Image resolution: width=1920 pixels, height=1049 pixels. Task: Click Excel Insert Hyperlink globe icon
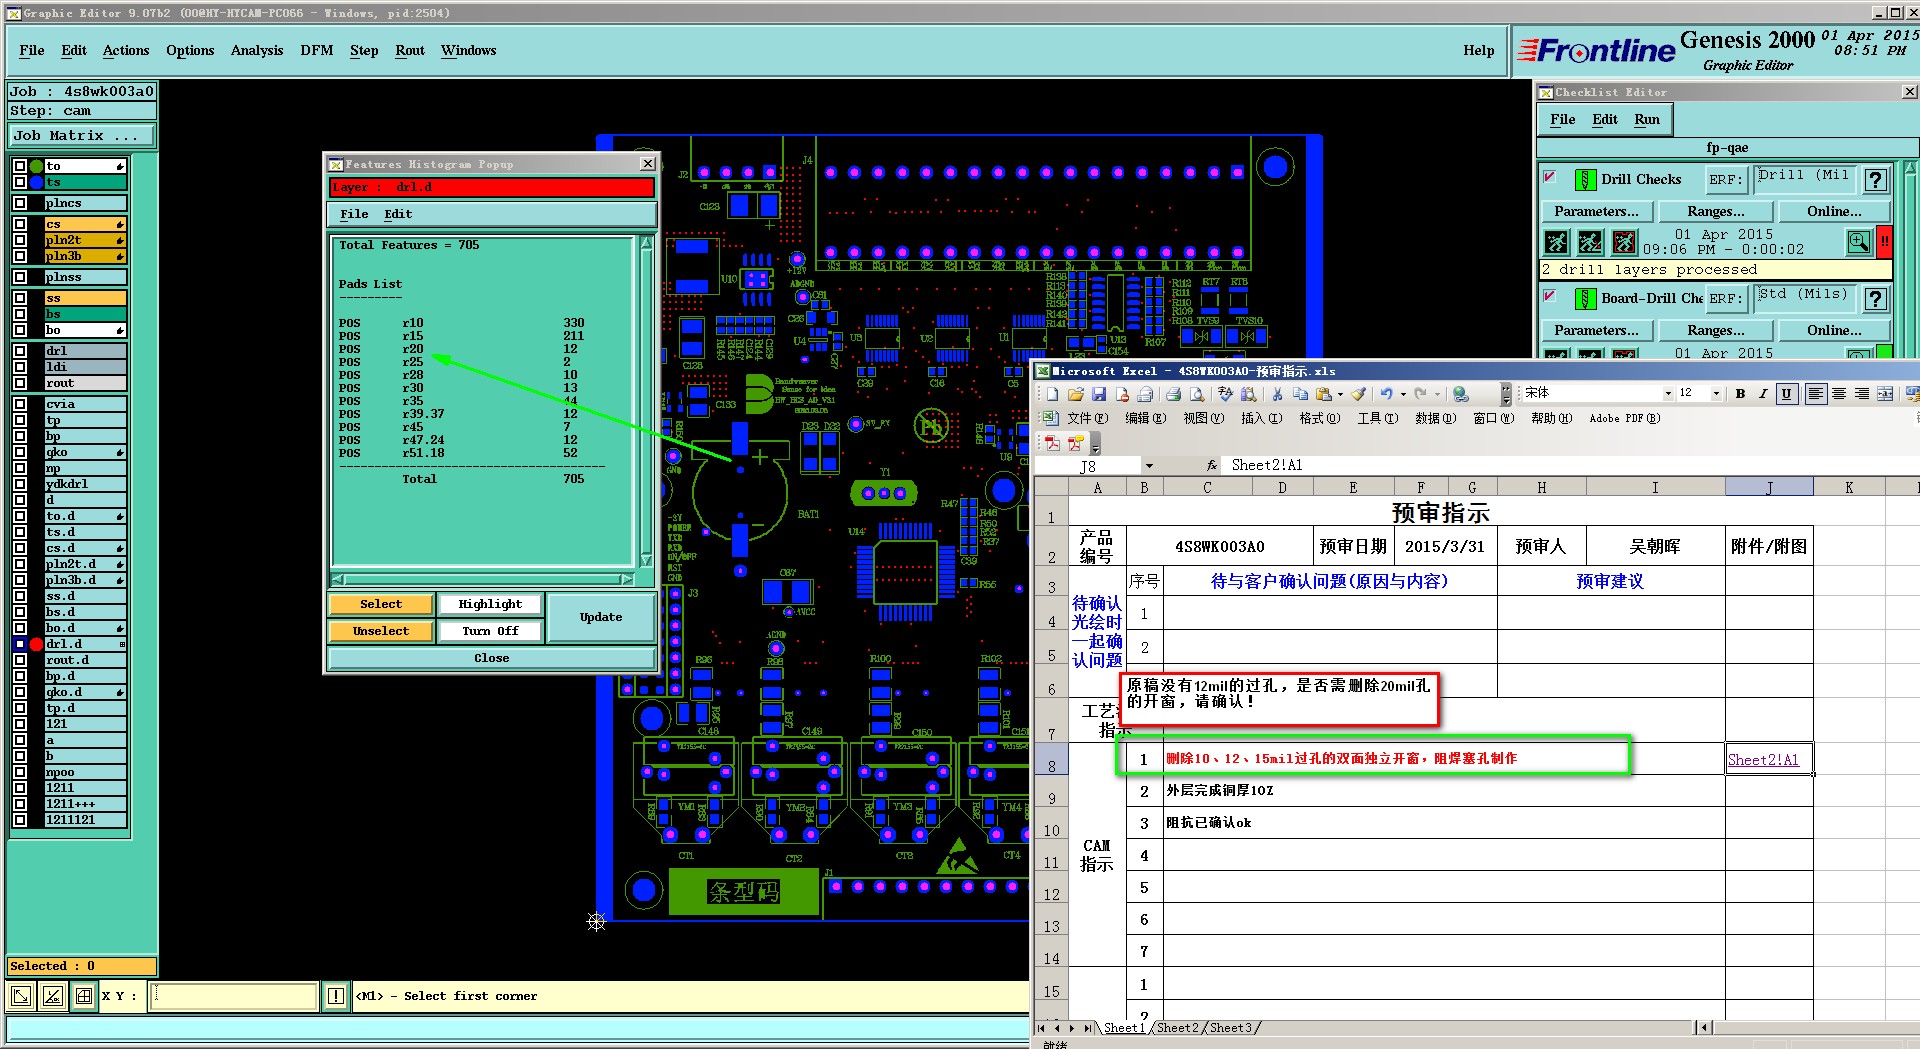click(1461, 394)
